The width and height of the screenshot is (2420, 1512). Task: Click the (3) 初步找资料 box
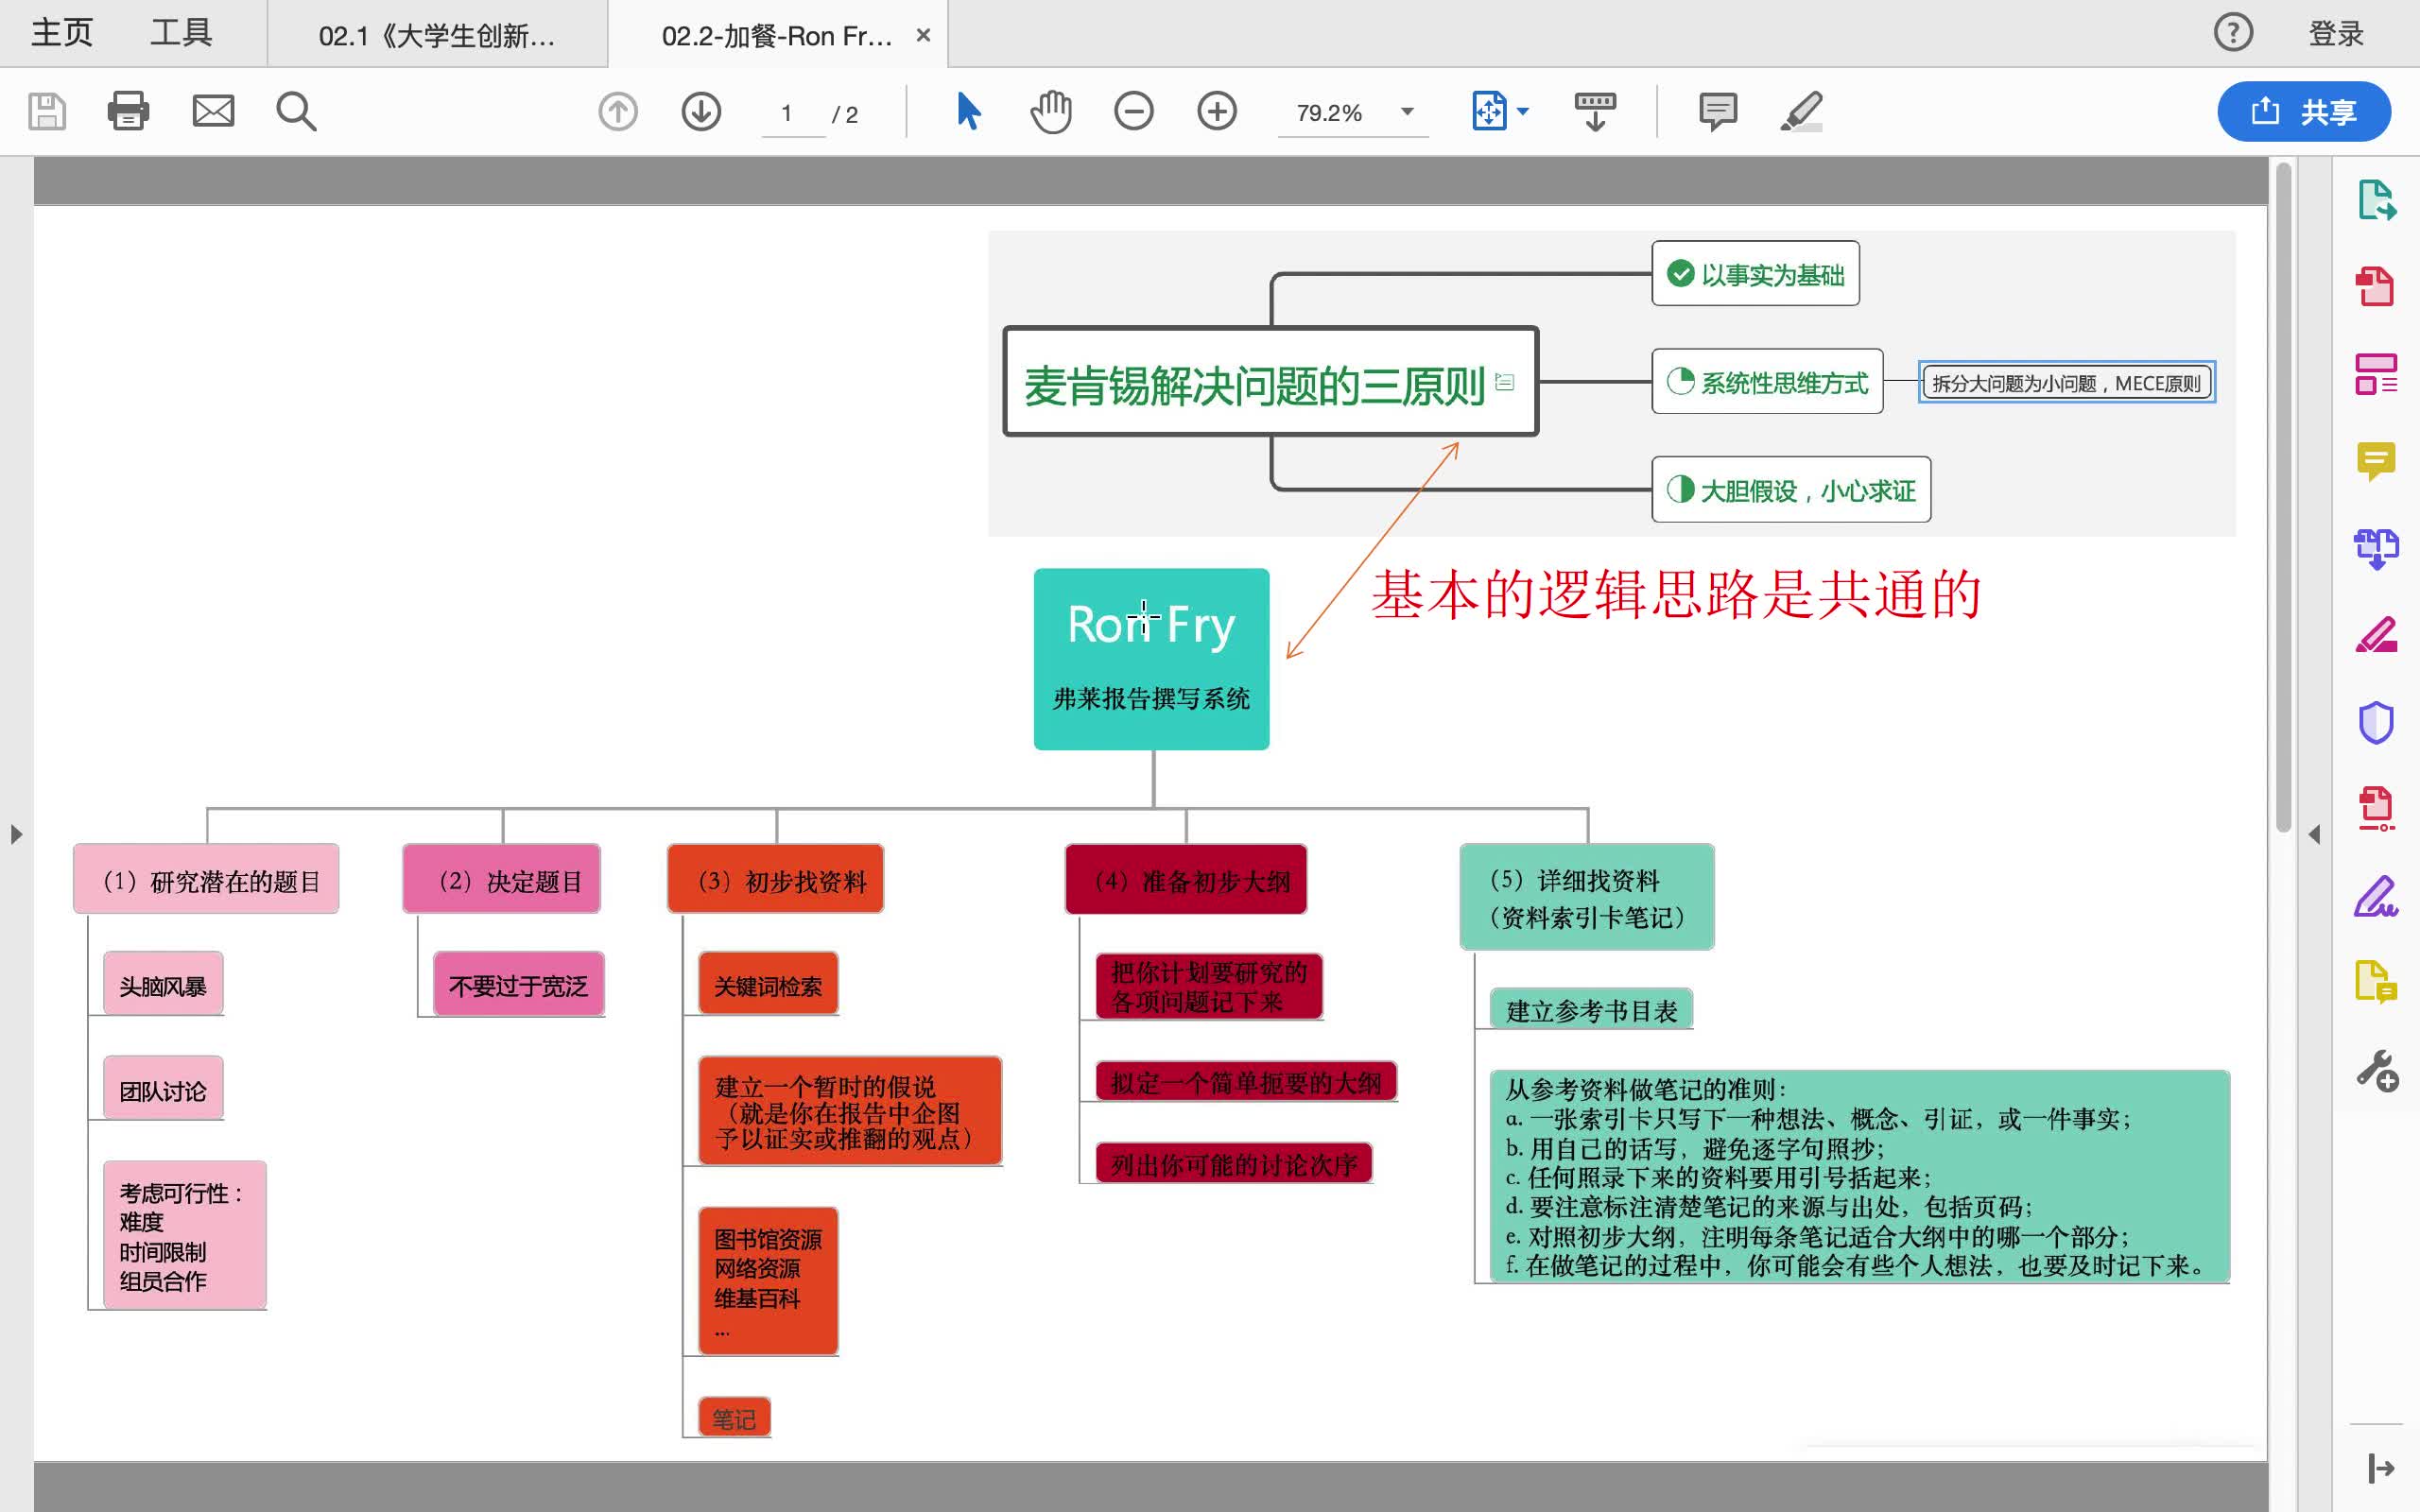(x=775, y=879)
